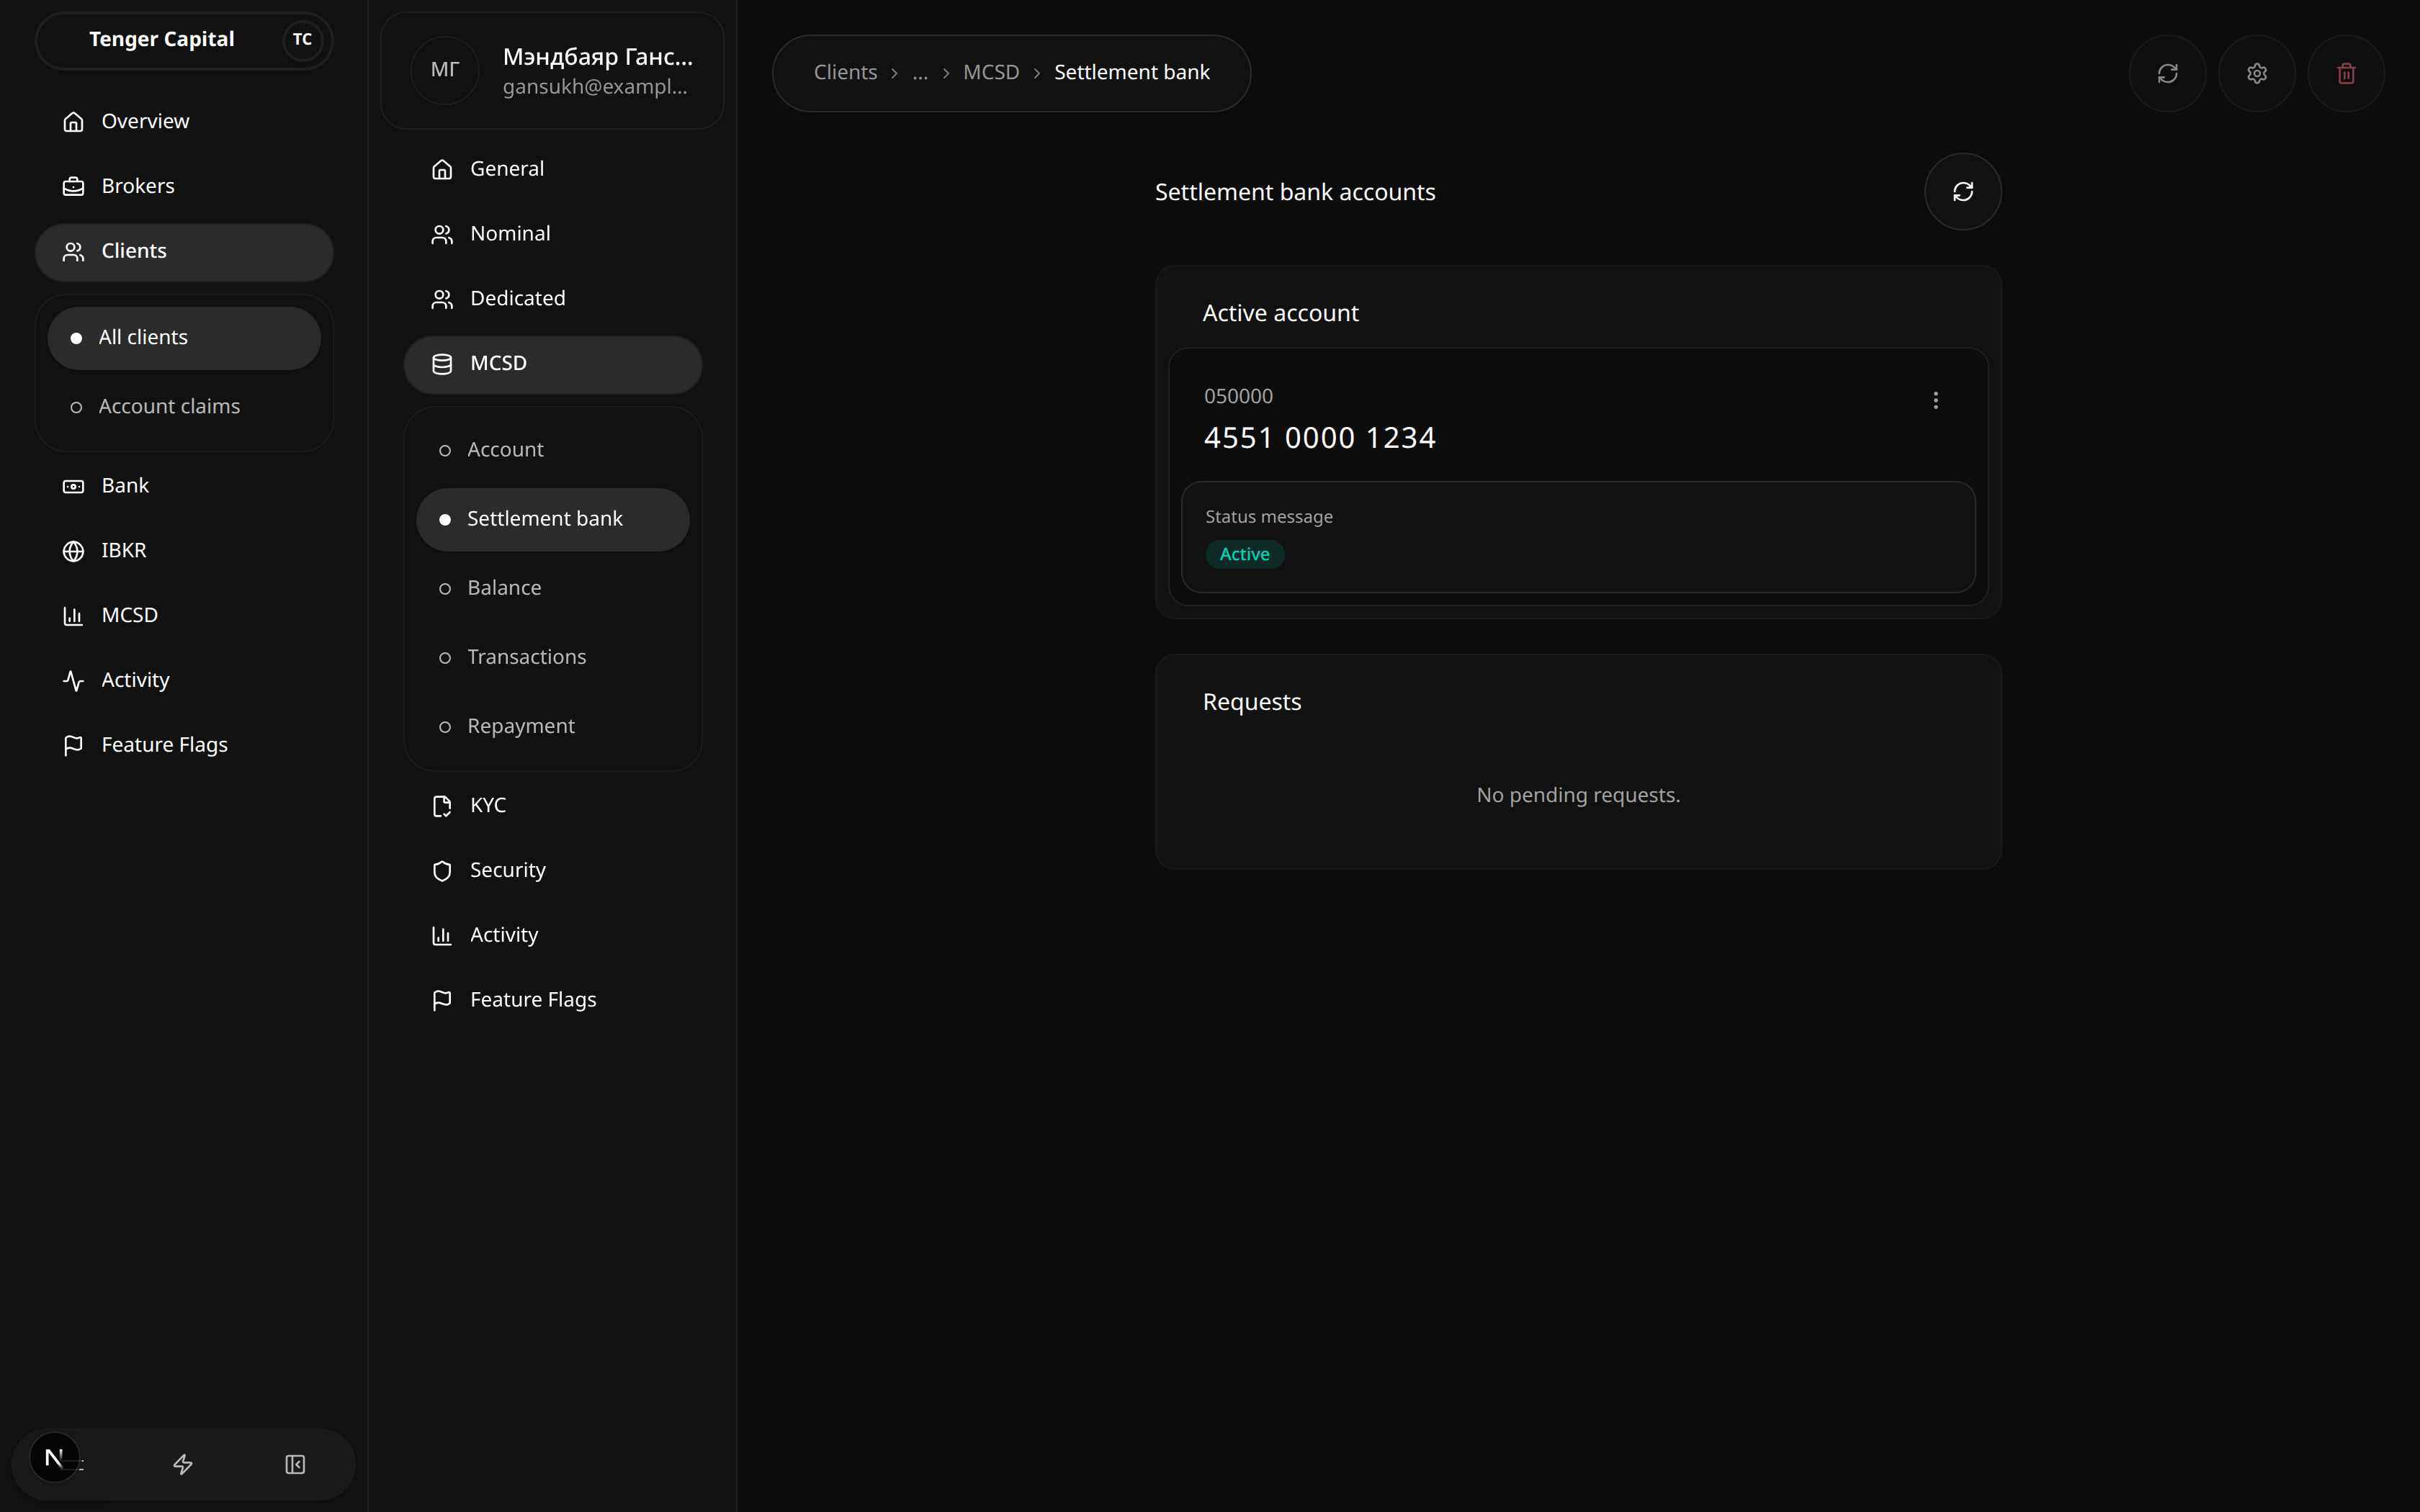Open Transactions sub-item
The image size is (2420, 1512).
[x=552, y=657]
